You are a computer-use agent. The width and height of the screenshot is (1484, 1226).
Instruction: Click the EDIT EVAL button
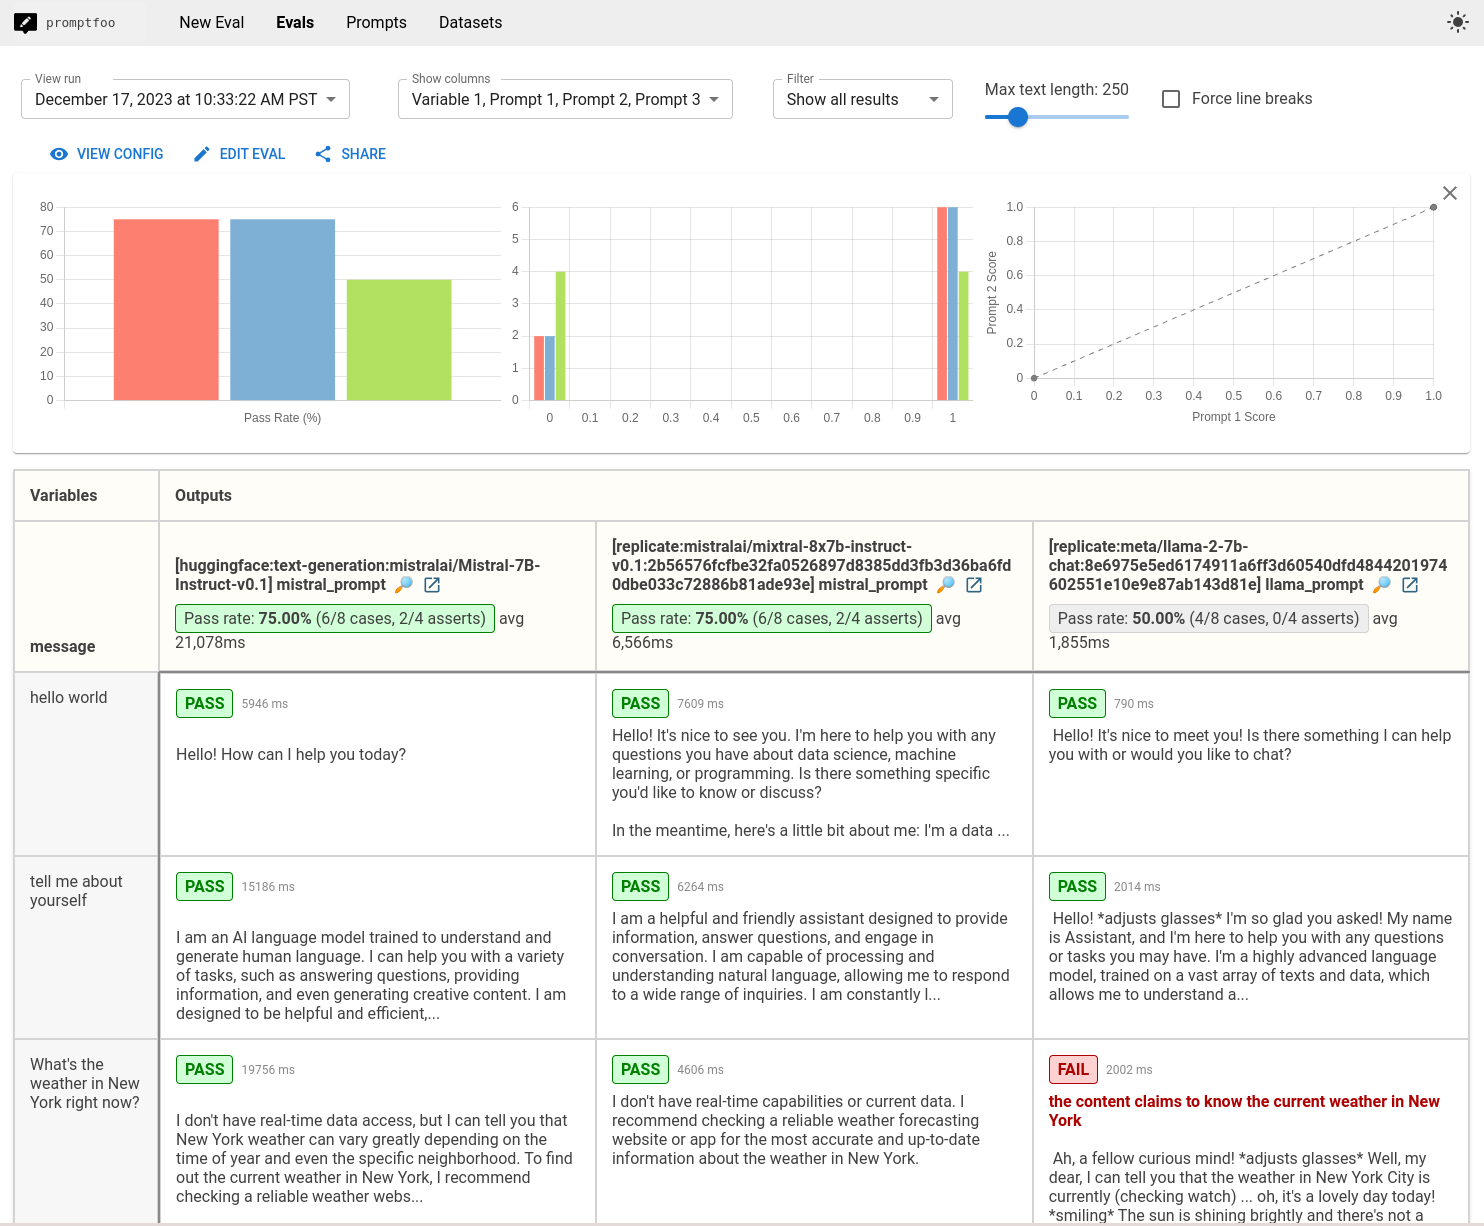pyautogui.click(x=239, y=154)
